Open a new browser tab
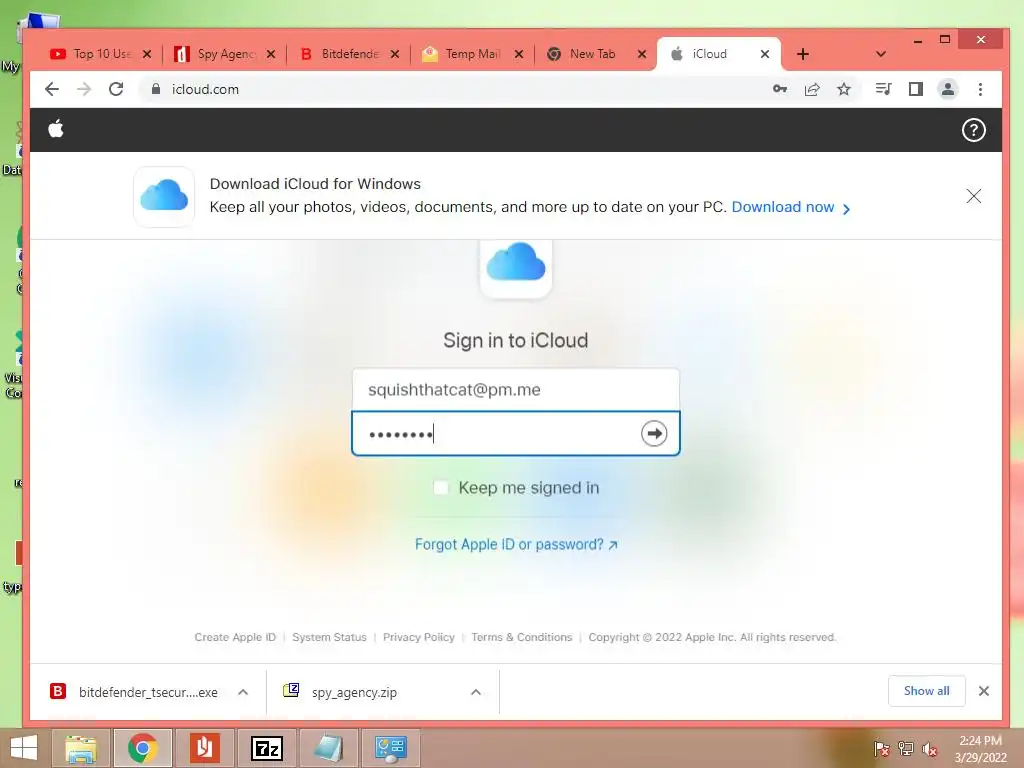Image resolution: width=1024 pixels, height=768 pixels. pyautogui.click(x=803, y=54)
